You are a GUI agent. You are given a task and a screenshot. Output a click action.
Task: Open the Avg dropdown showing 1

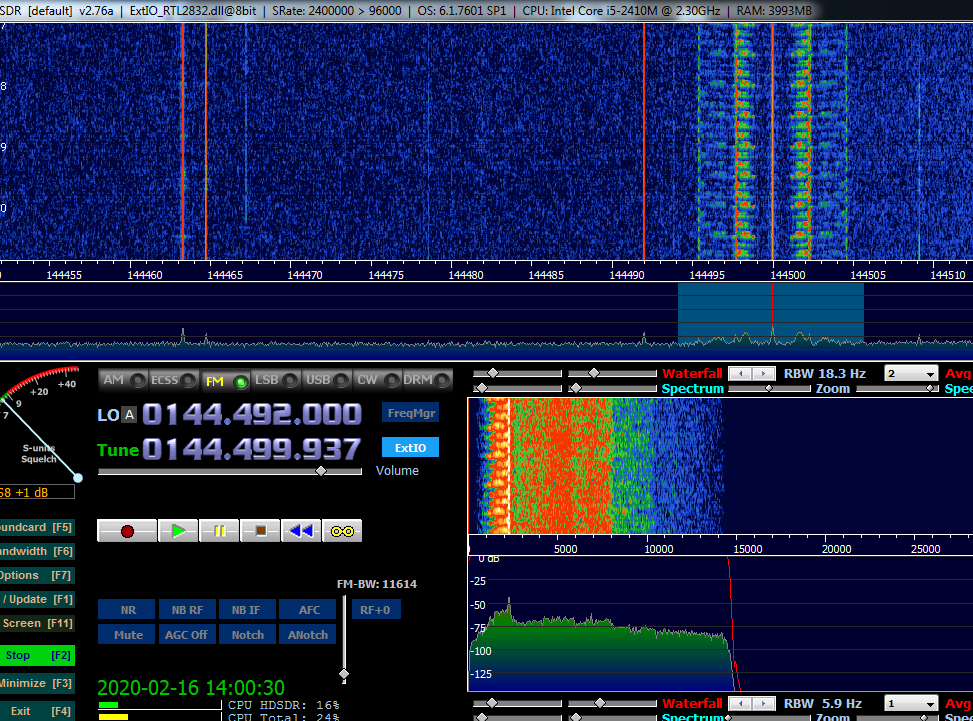[910, 704]
